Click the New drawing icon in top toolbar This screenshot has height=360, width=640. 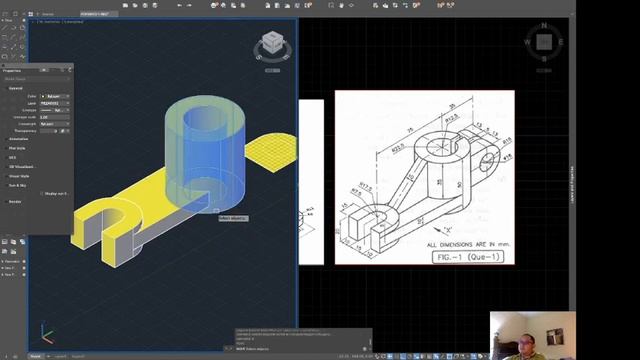pyautogui.click(x=125, y=5)
